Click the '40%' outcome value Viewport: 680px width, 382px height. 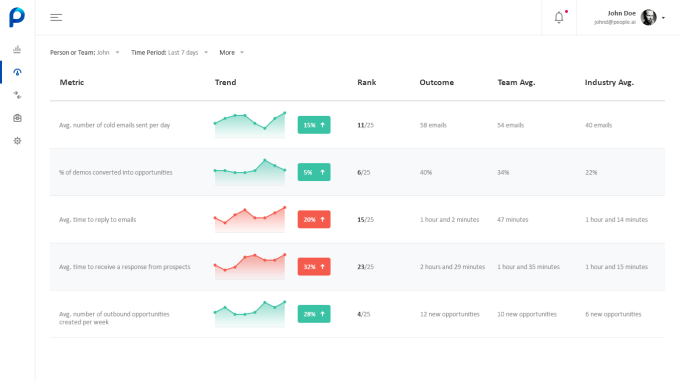[x=425, y=173]
